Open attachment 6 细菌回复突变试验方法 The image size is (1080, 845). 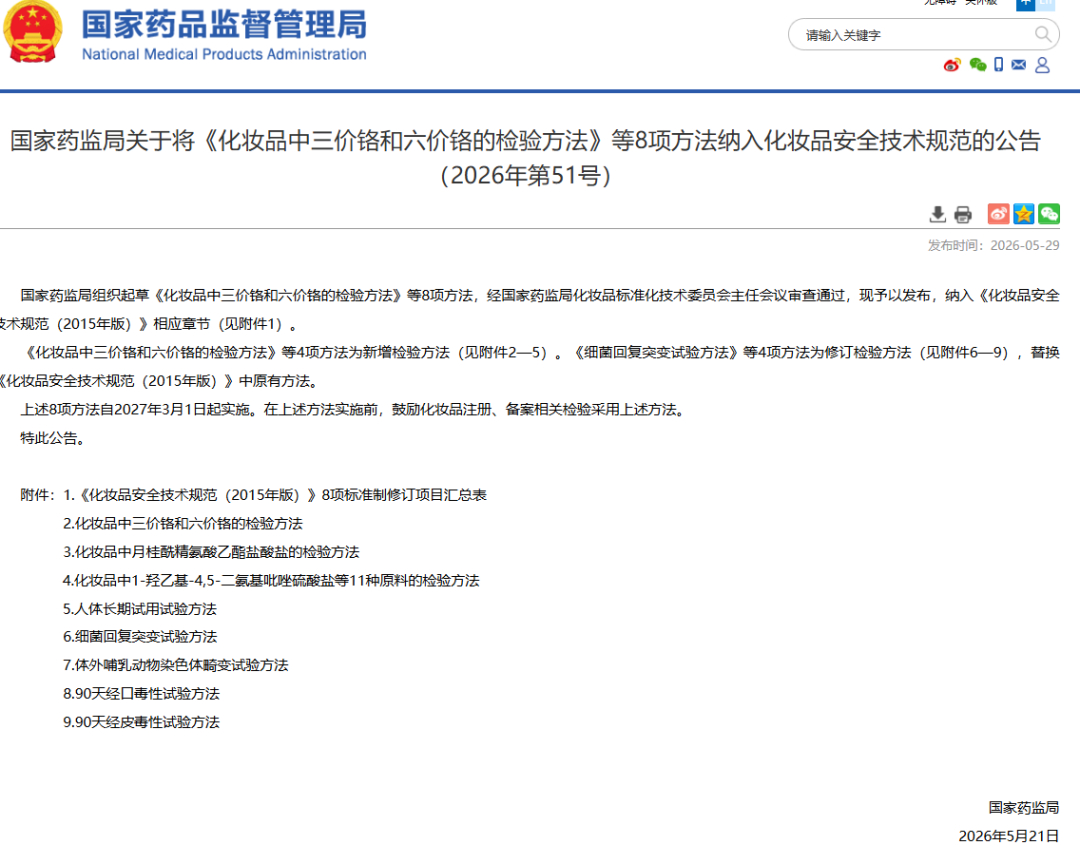[x=140, y=637]
